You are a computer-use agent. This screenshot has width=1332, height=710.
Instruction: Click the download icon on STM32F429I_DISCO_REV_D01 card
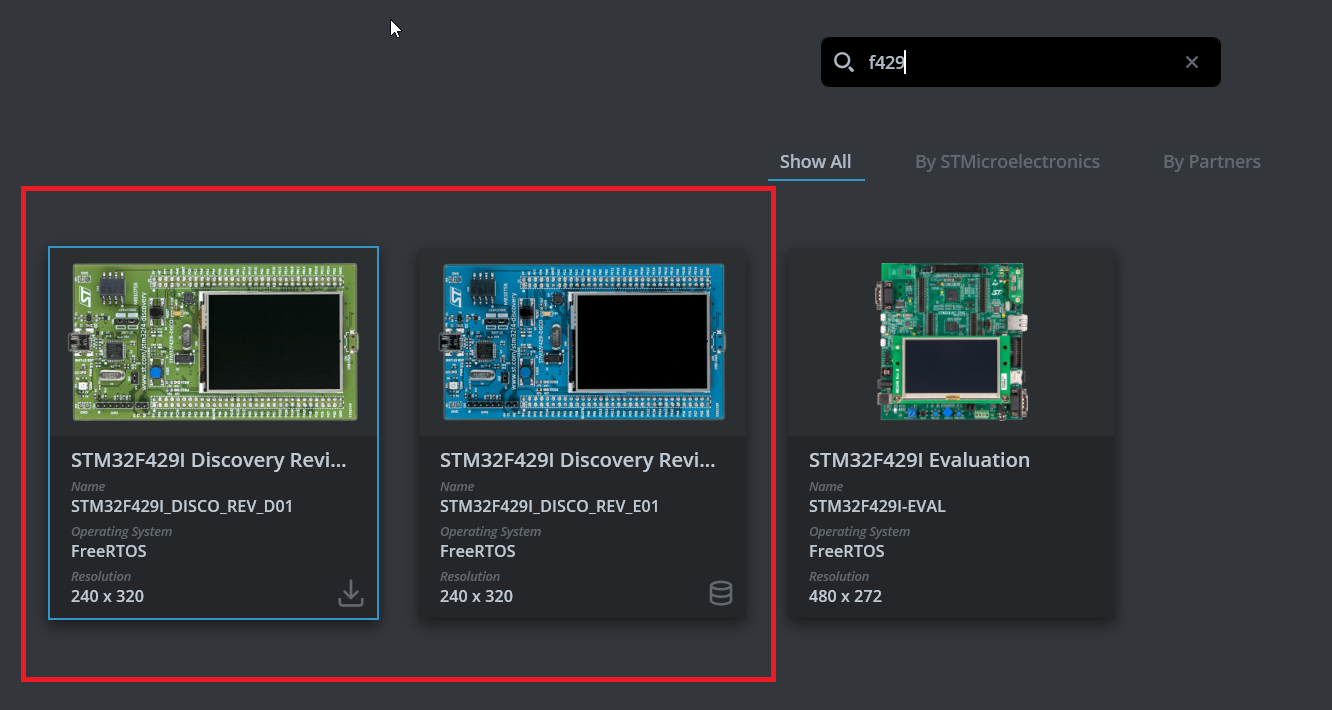[351, 592]
